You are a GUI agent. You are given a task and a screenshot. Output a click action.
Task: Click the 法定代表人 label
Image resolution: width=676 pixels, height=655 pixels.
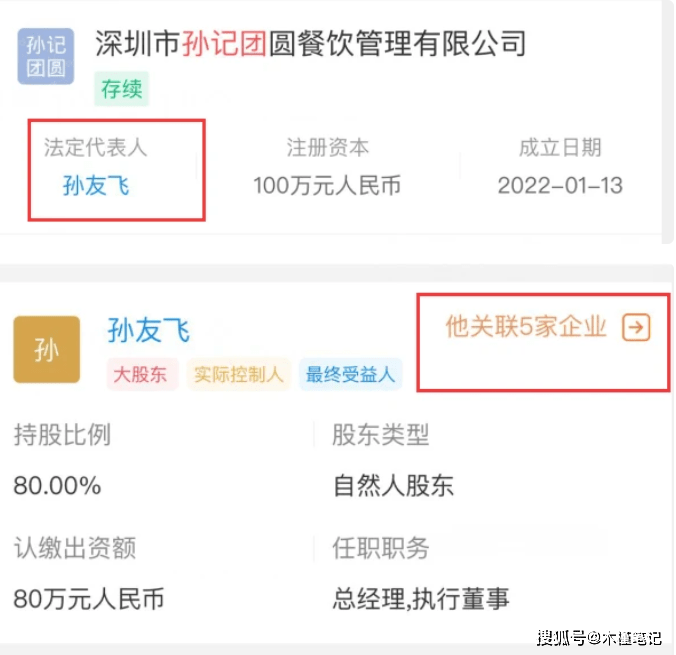(x=95, y=147)
